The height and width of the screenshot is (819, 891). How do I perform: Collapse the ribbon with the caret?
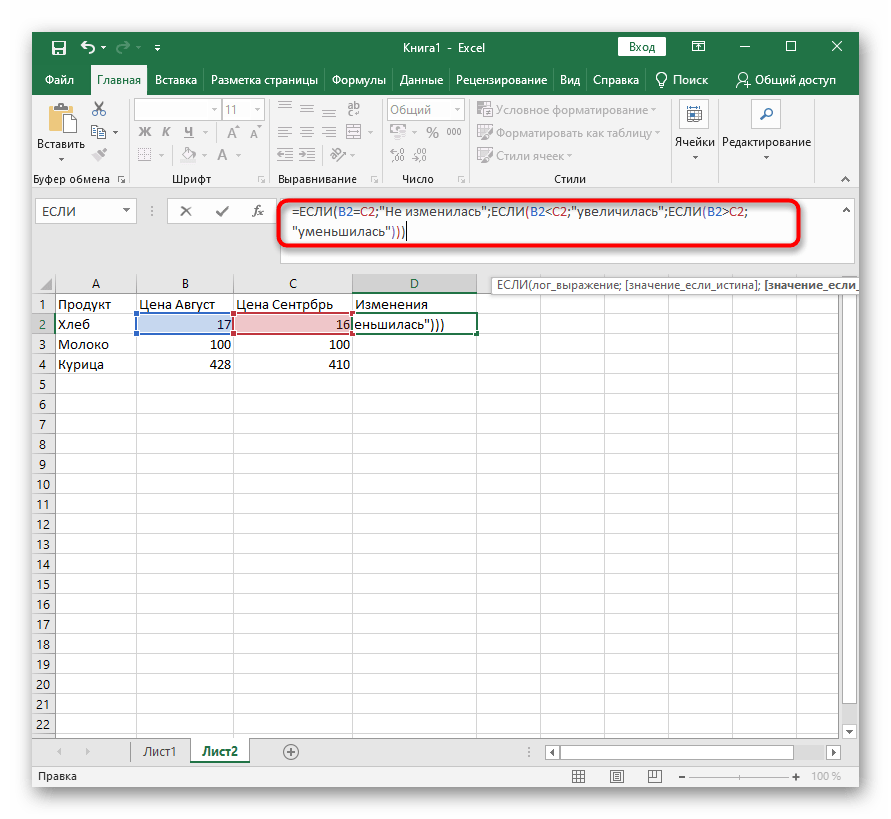tap(845, 180)
